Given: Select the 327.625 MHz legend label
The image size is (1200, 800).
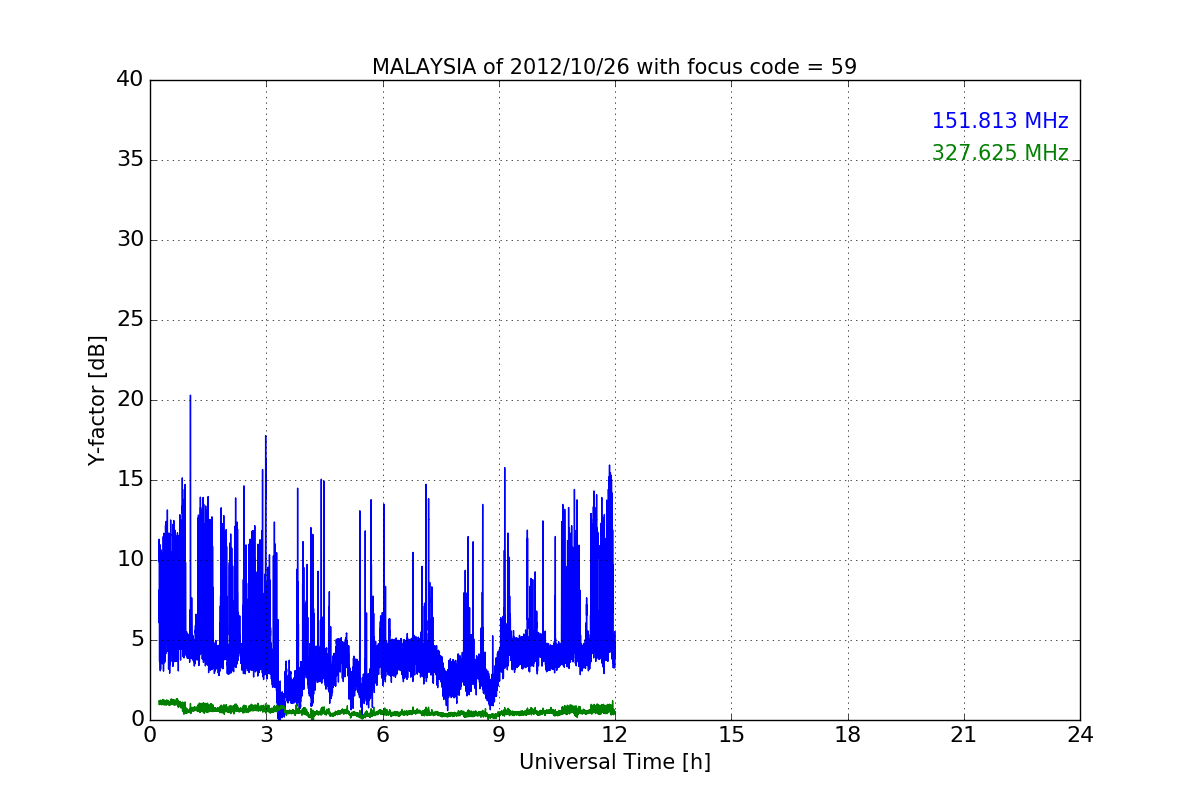Looking at the screenshot, I should tap(1000, 153).
